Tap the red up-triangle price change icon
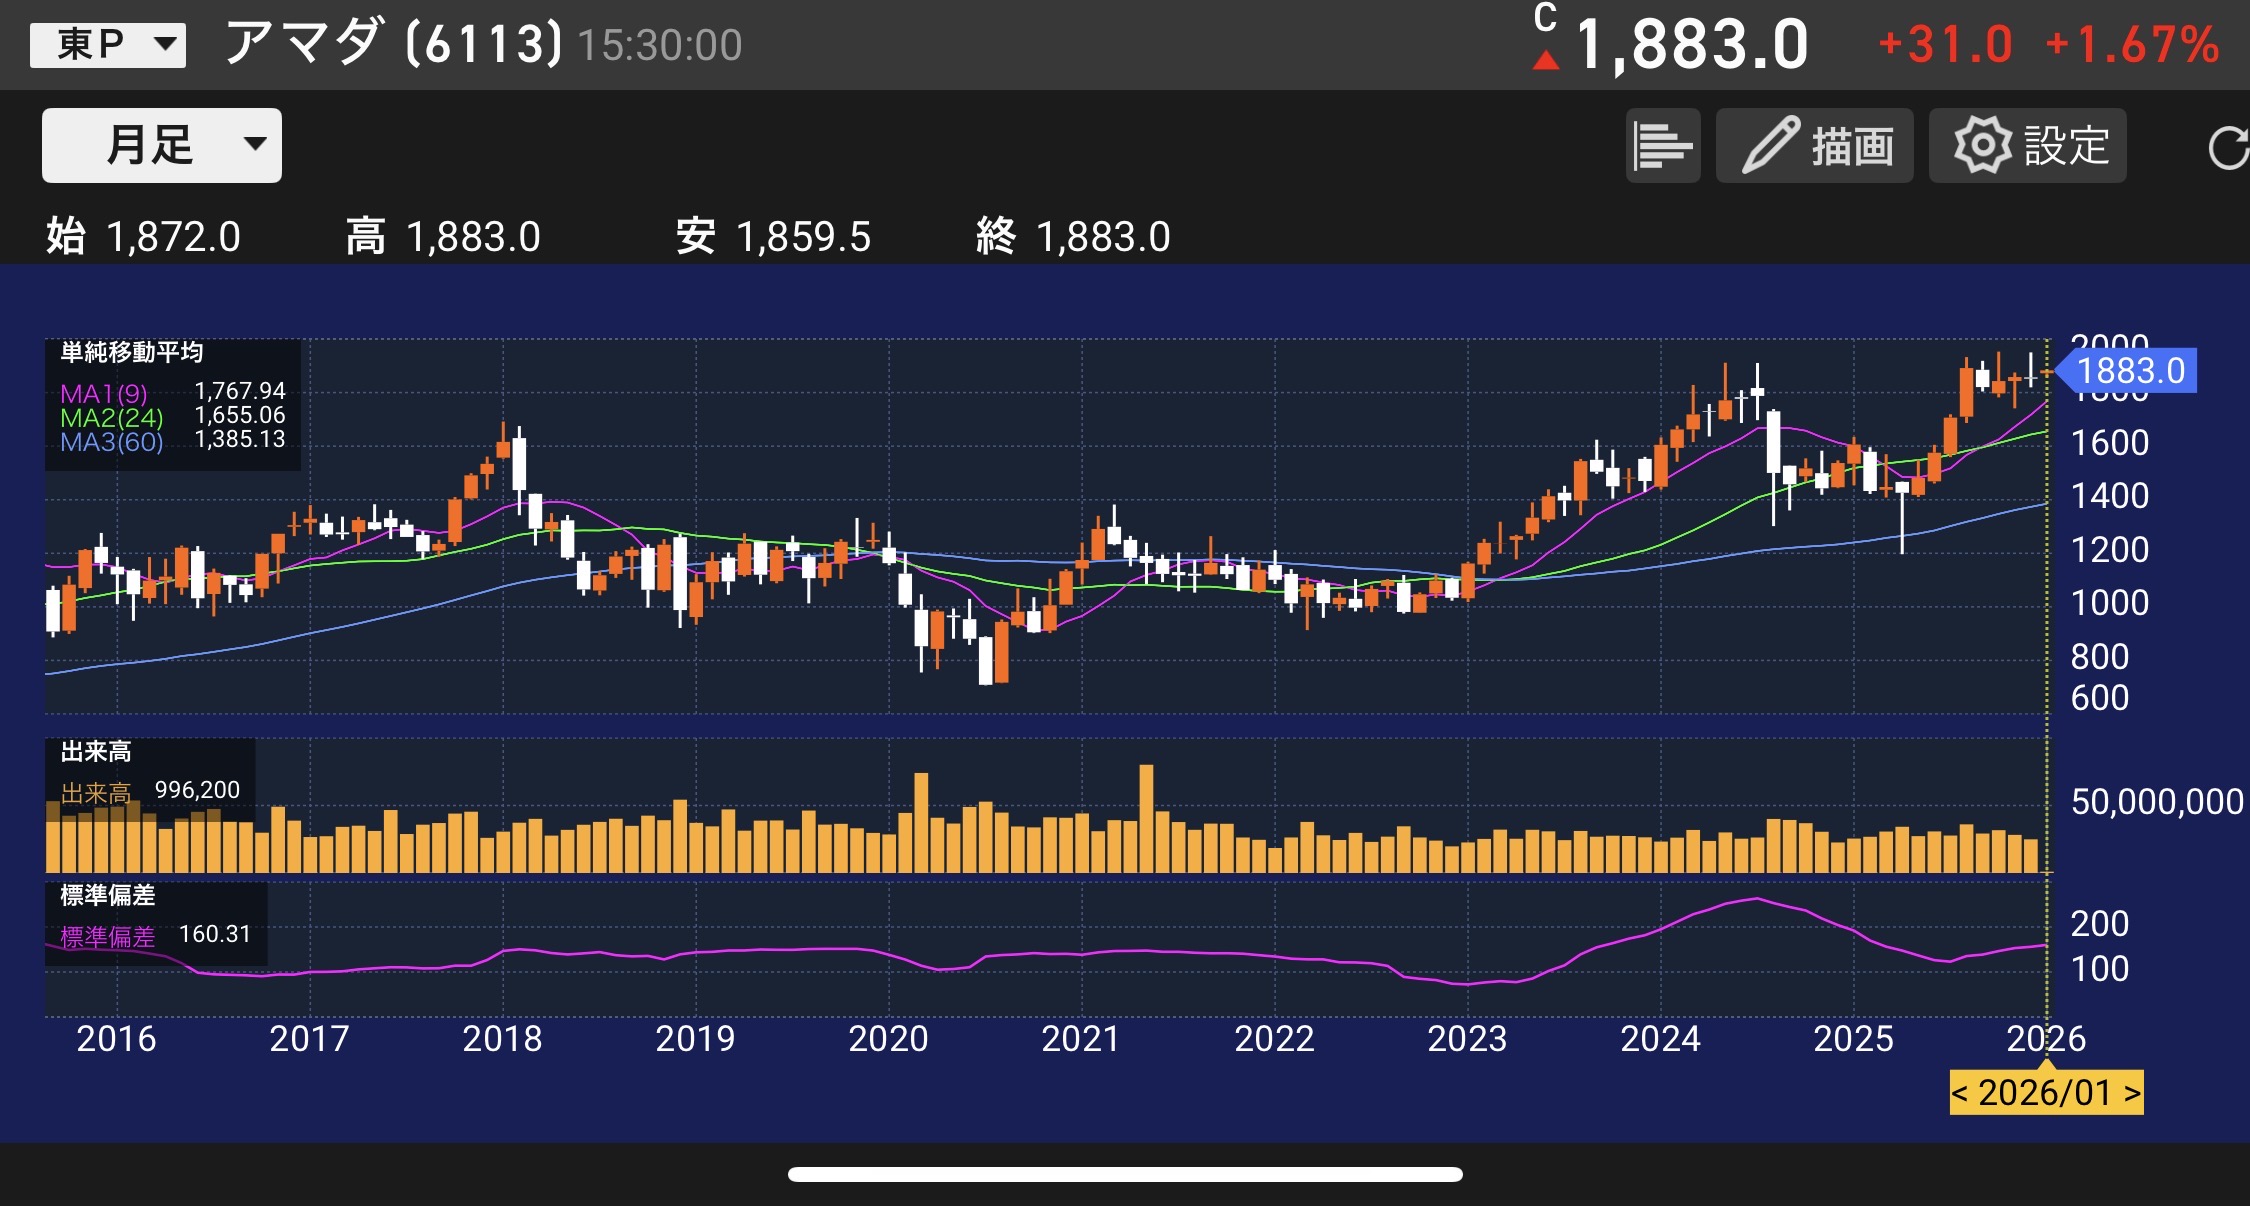 click(1546, 61)
